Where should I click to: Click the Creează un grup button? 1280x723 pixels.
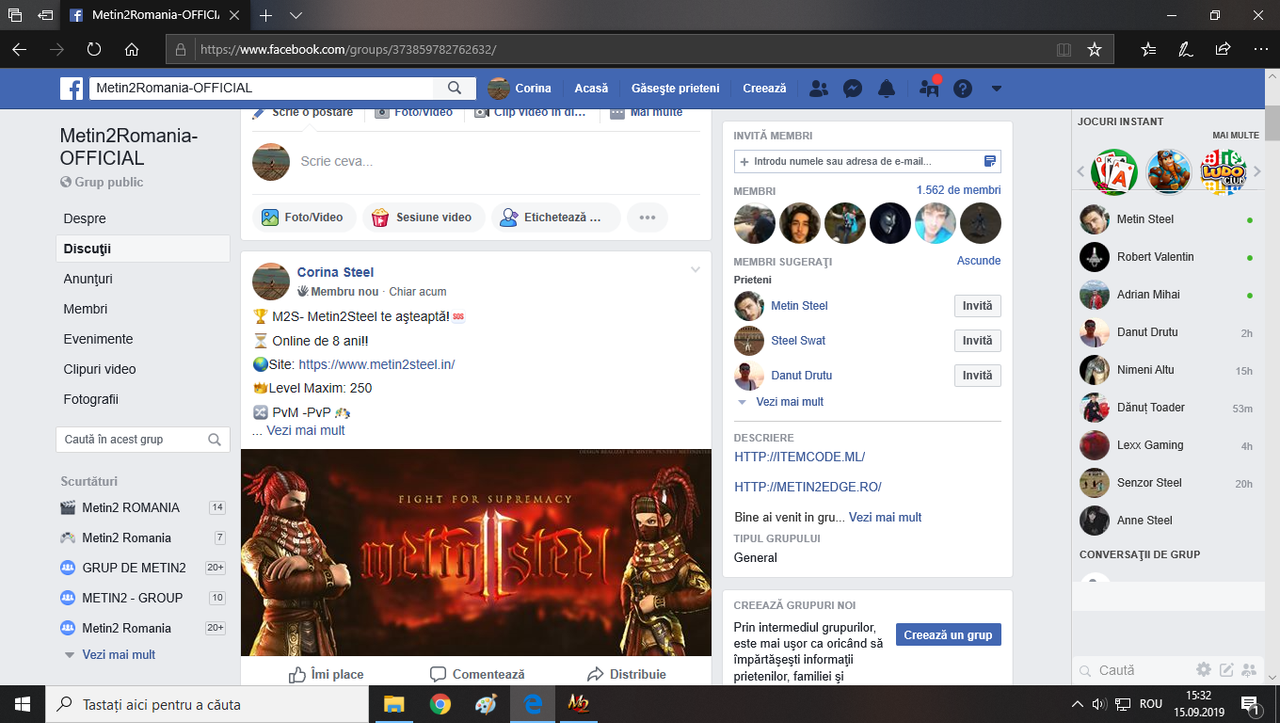[948, 635]
